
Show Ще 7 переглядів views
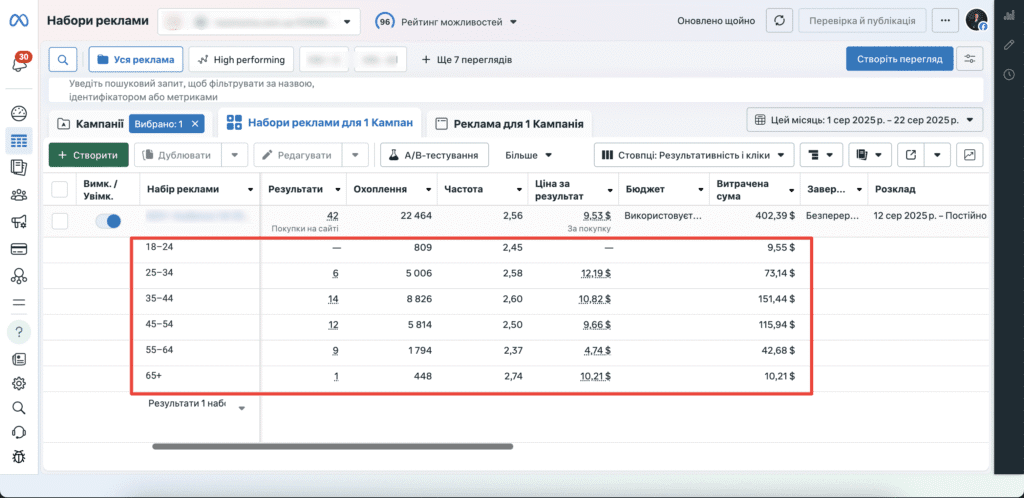click(x=466, y=59)
